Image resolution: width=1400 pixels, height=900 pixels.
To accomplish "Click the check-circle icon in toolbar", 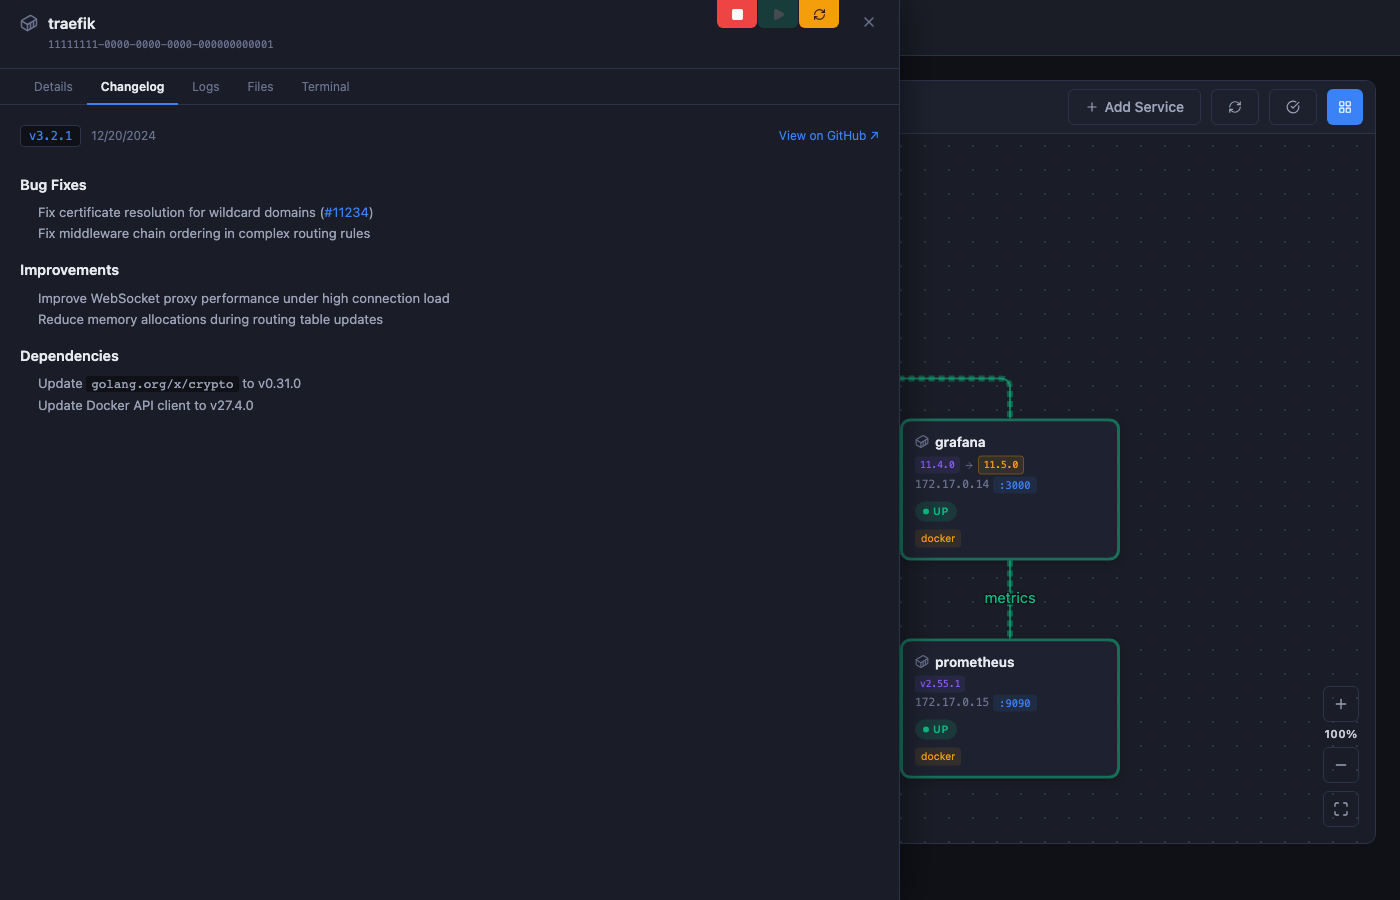I will (x=1293, y=107).
